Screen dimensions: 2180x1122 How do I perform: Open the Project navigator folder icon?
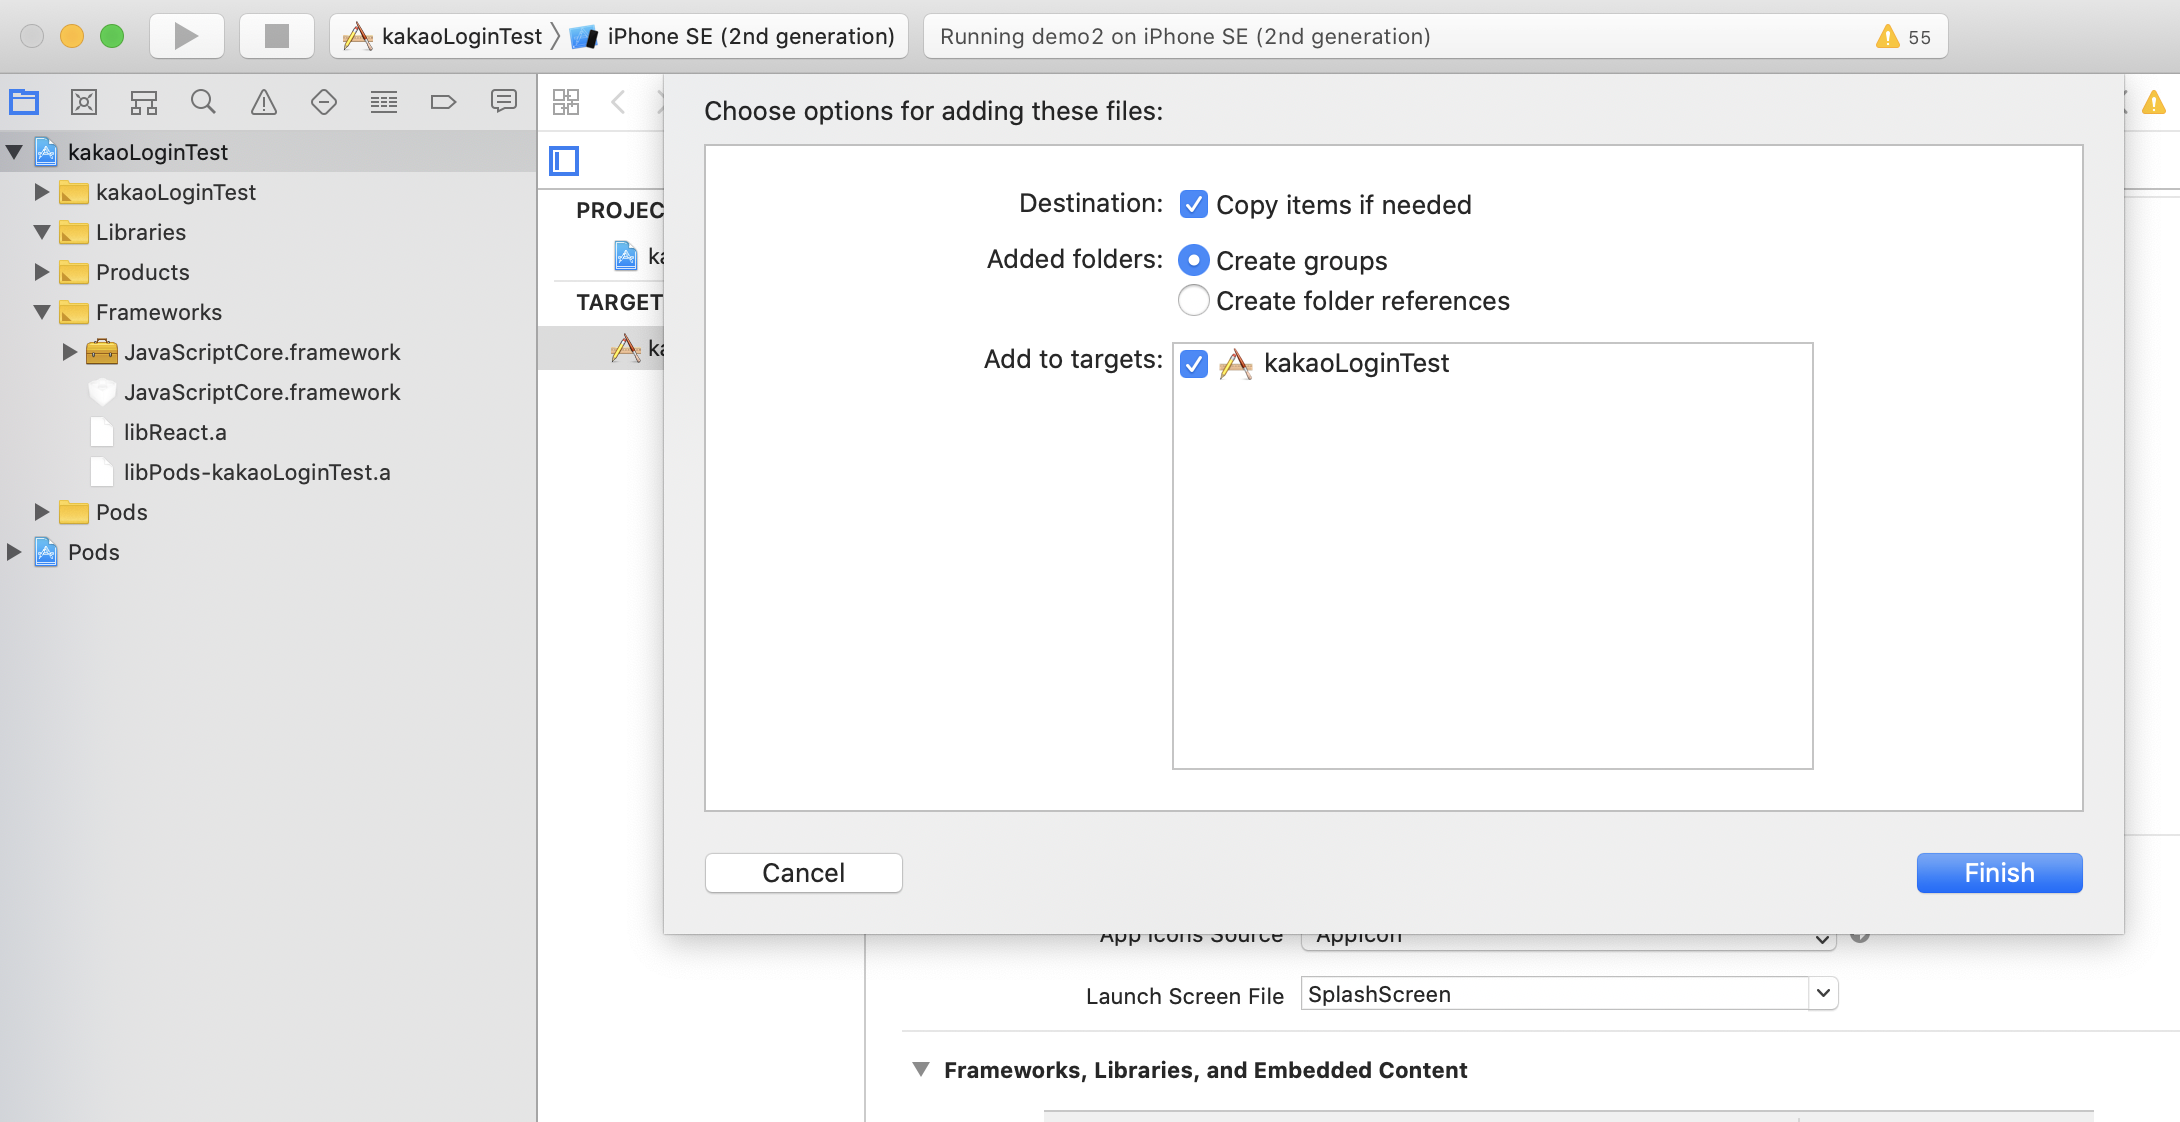click(24, 102)
